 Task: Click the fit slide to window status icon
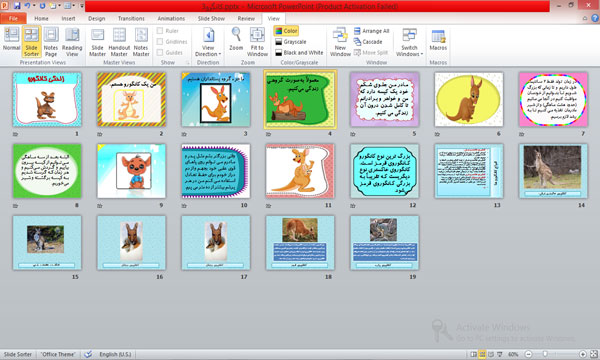click(594, 354)
